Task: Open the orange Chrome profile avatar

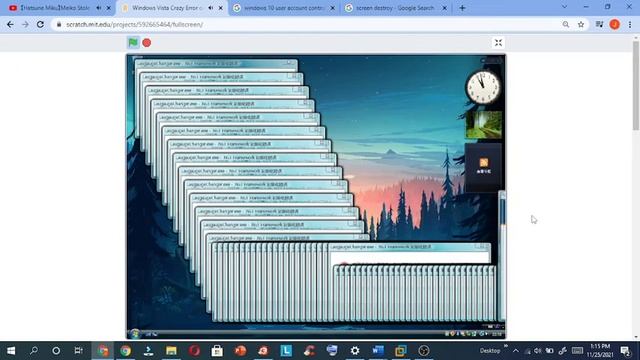Action: [x=615, y=24]
